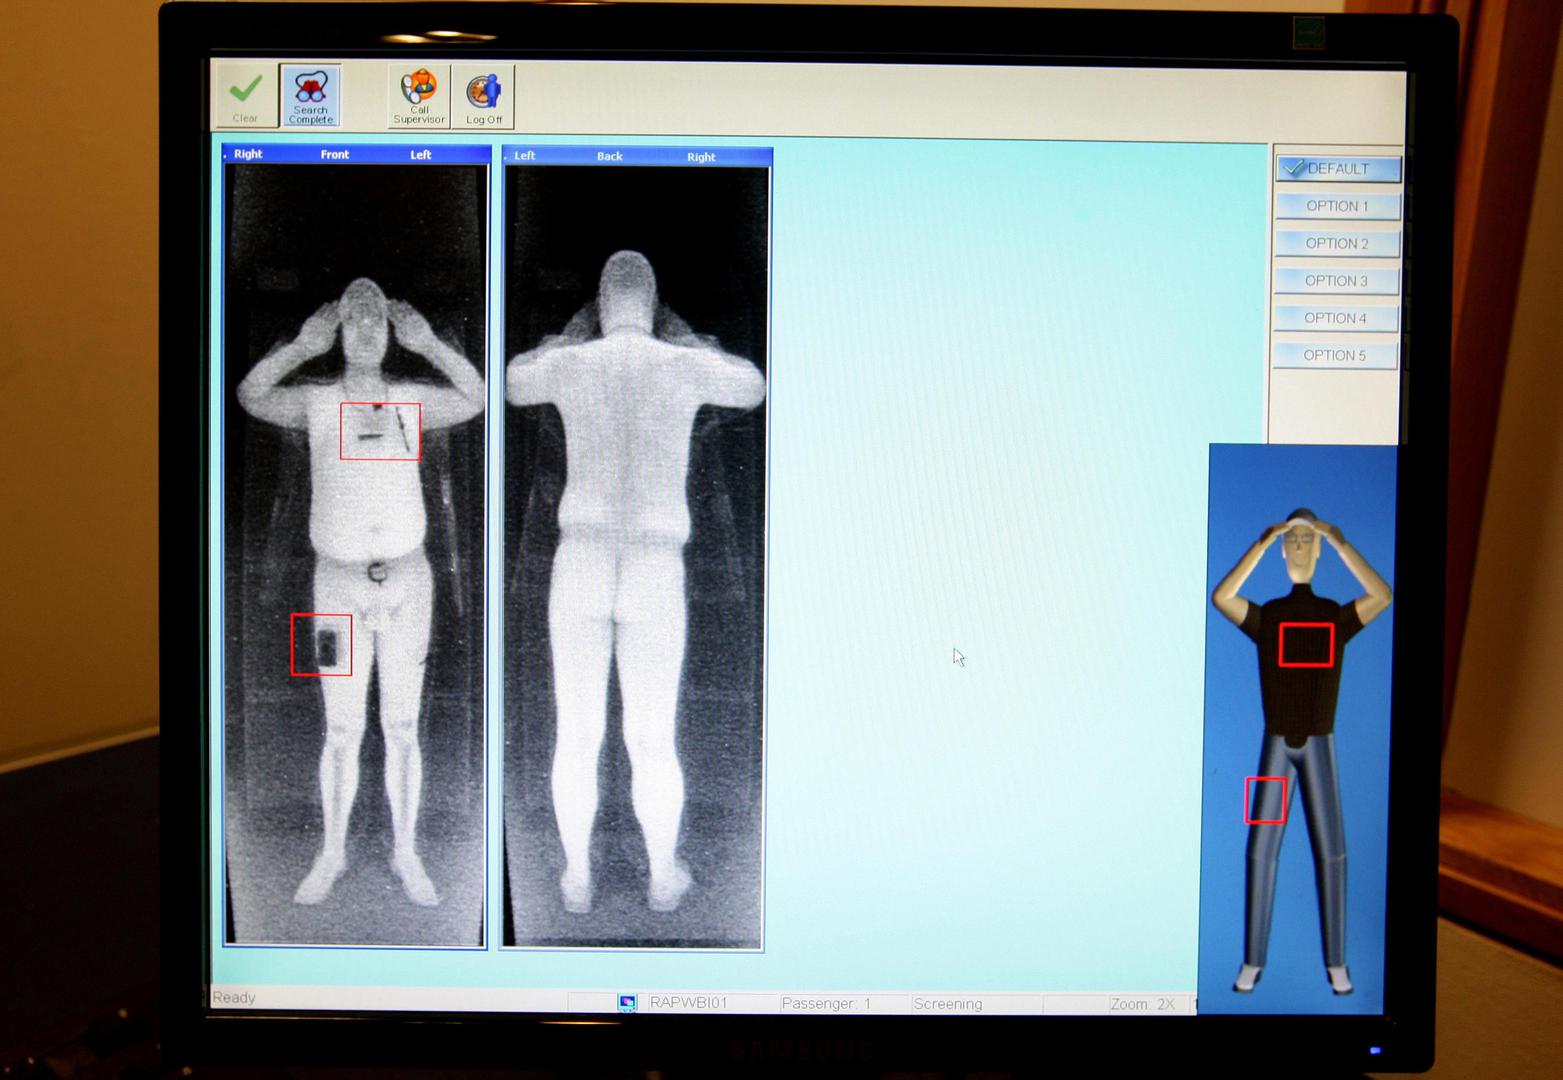The height and width of the screenshot is (1080, 1563).
Task: Click red alert box on front scan thigh
Action: click(321, 645)
